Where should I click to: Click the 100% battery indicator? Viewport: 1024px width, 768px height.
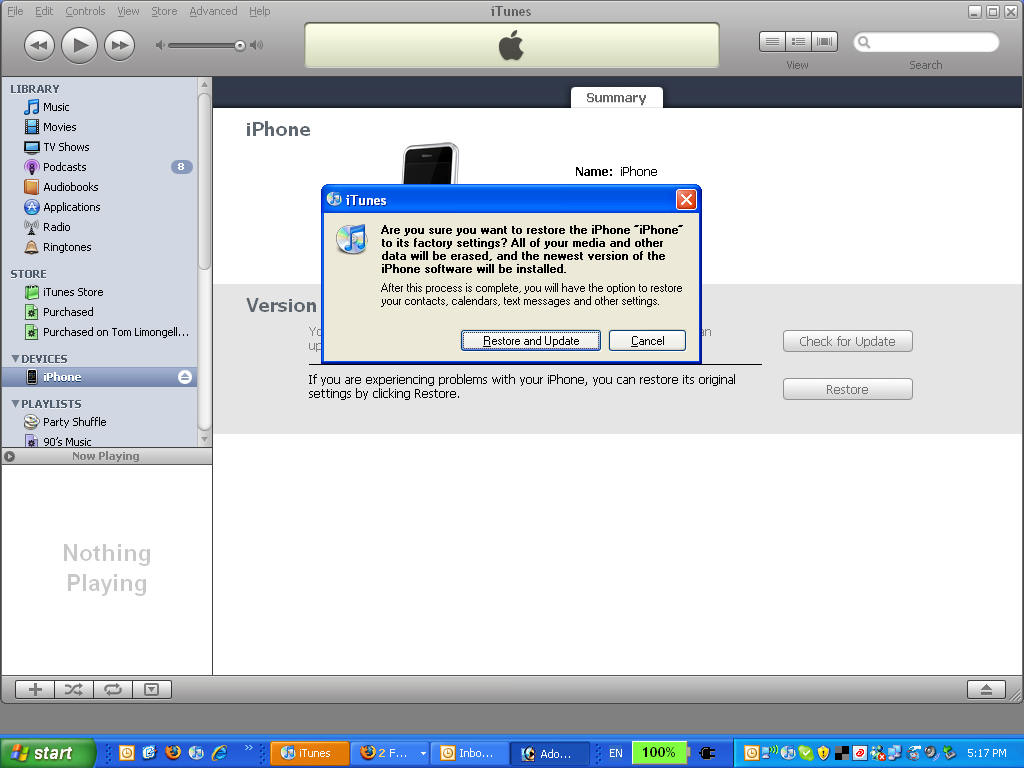[659, 752]
